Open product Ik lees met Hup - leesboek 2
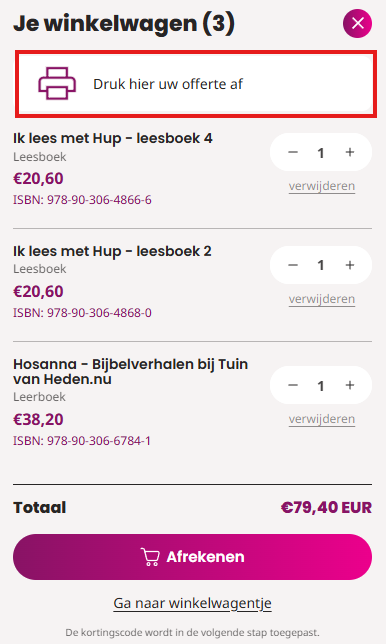 click(112, 251)
